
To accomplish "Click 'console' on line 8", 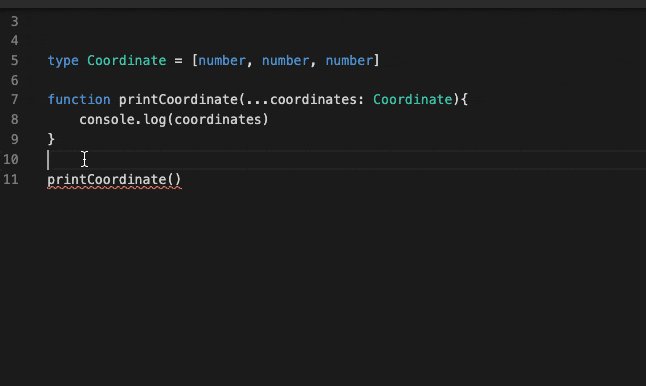I will pos(107,119).
